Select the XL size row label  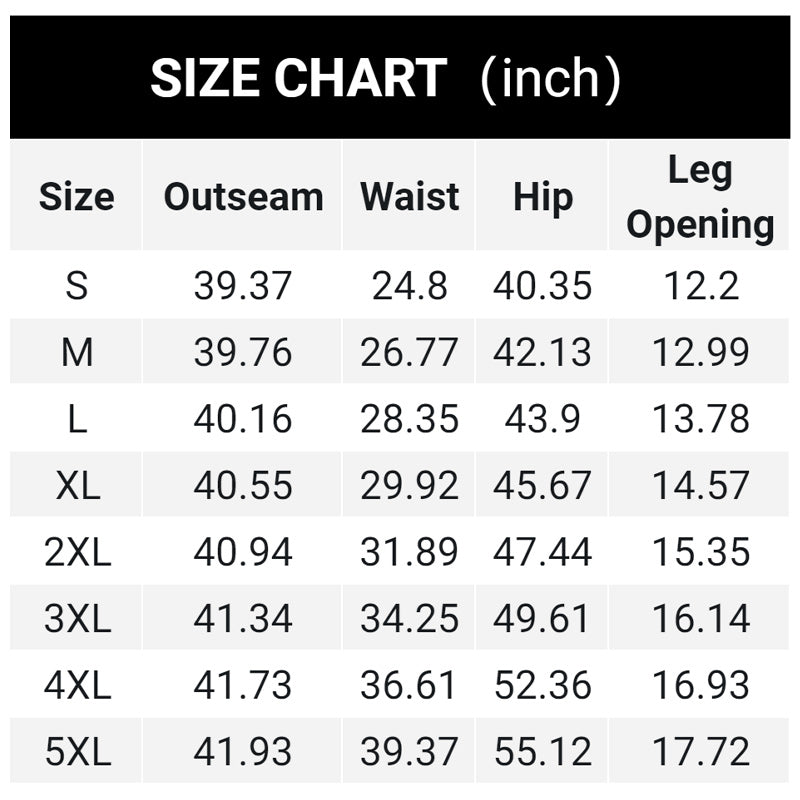point(77,485)
